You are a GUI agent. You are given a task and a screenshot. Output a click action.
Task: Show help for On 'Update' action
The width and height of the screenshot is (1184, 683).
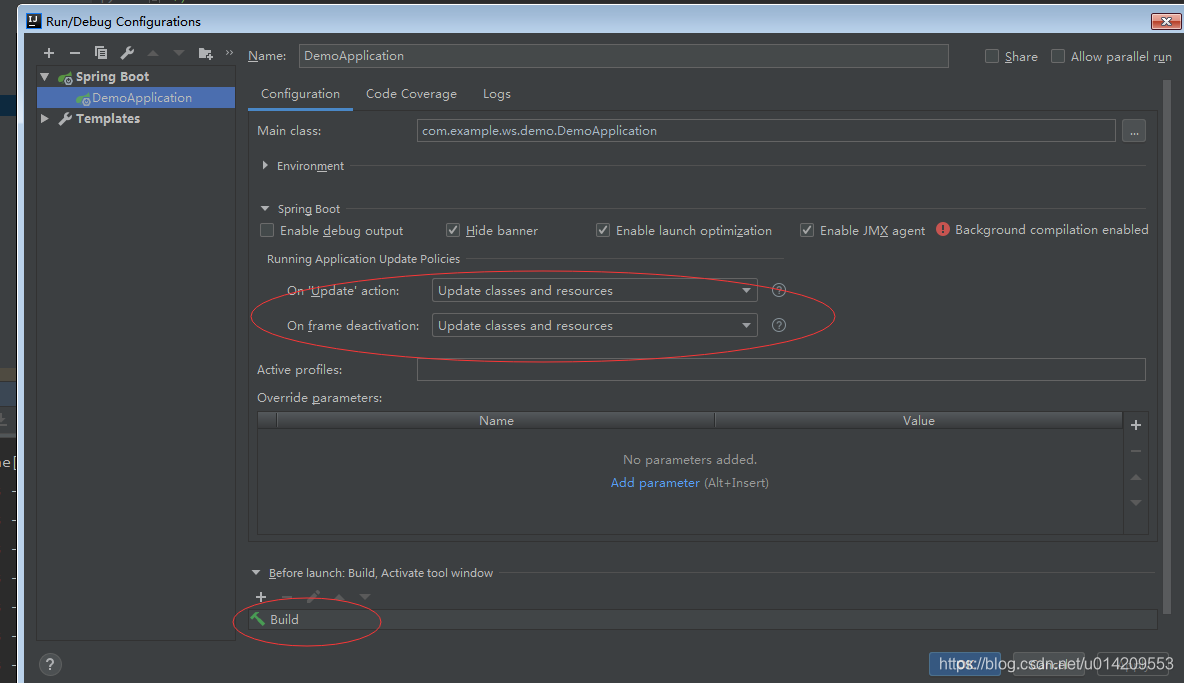(x=779, y=291)
